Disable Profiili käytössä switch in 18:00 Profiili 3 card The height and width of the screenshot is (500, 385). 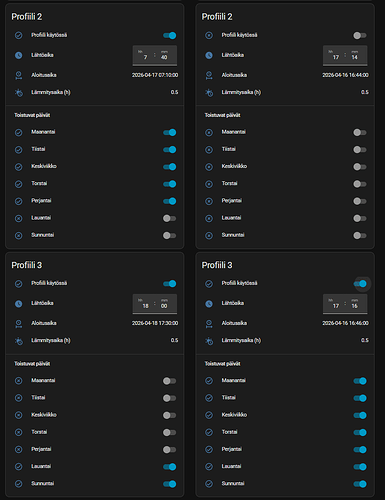pyautogui.click(x=170, y=284)
